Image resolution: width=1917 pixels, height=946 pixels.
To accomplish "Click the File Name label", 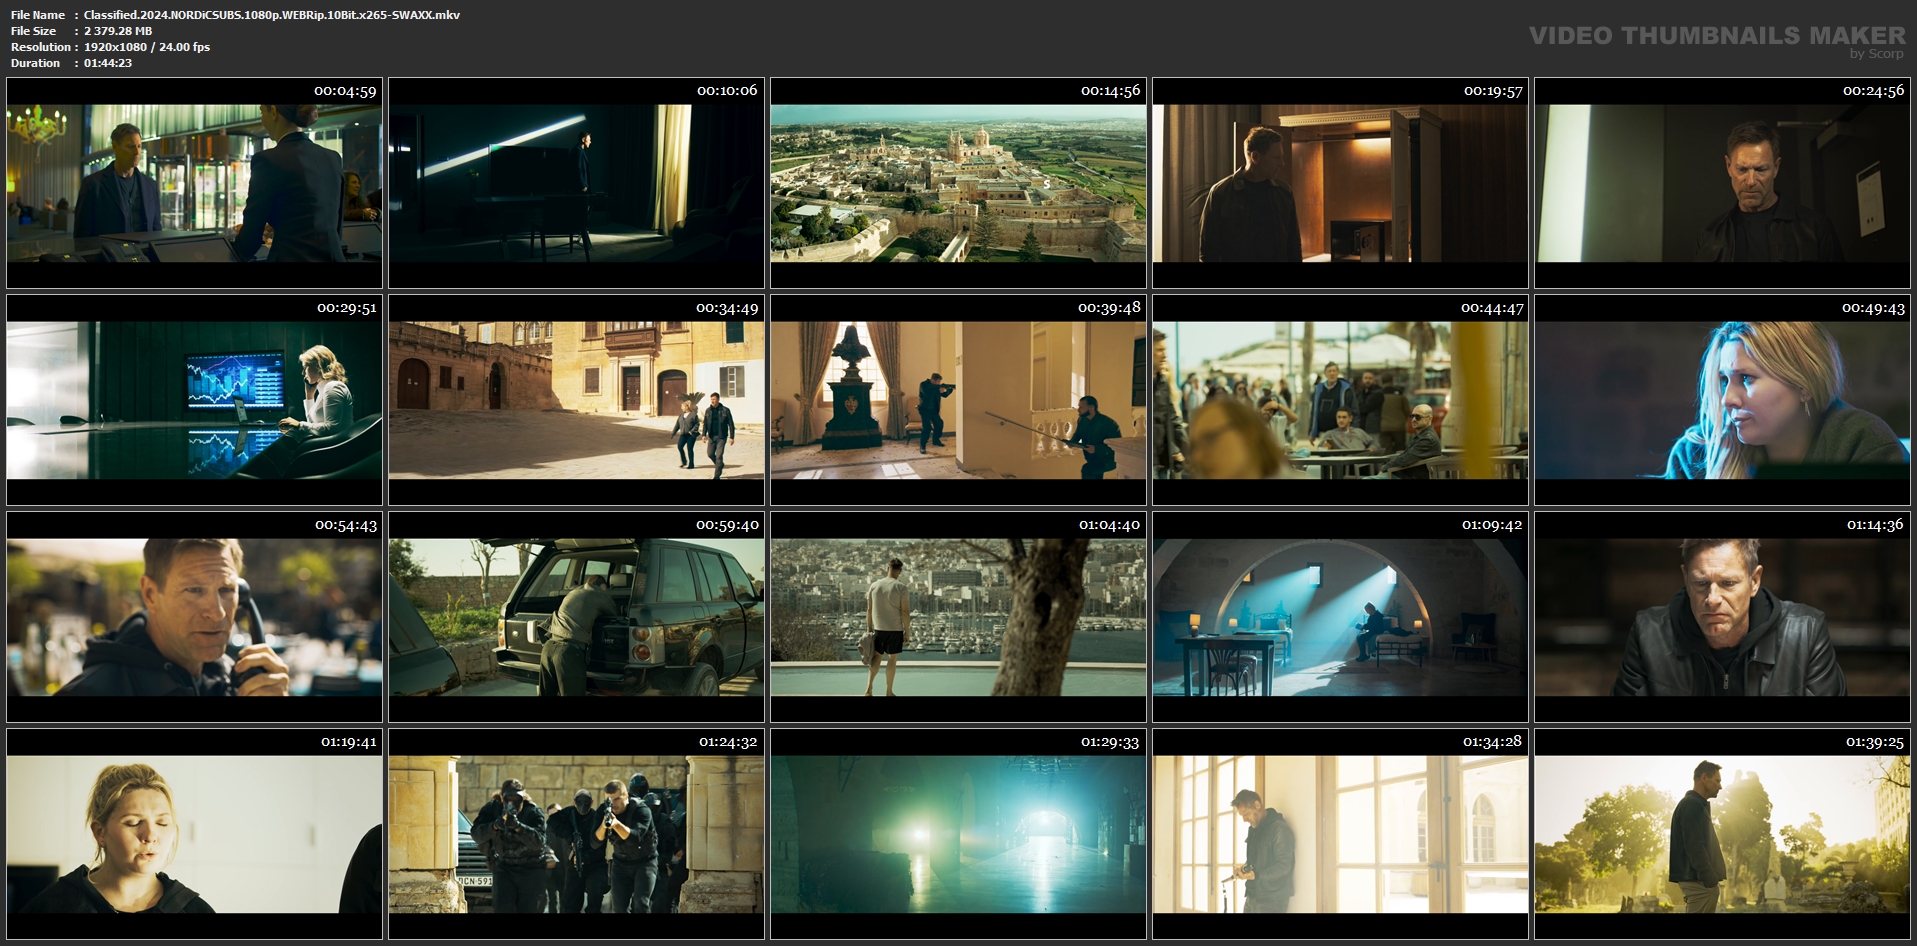I will (38, 15).
